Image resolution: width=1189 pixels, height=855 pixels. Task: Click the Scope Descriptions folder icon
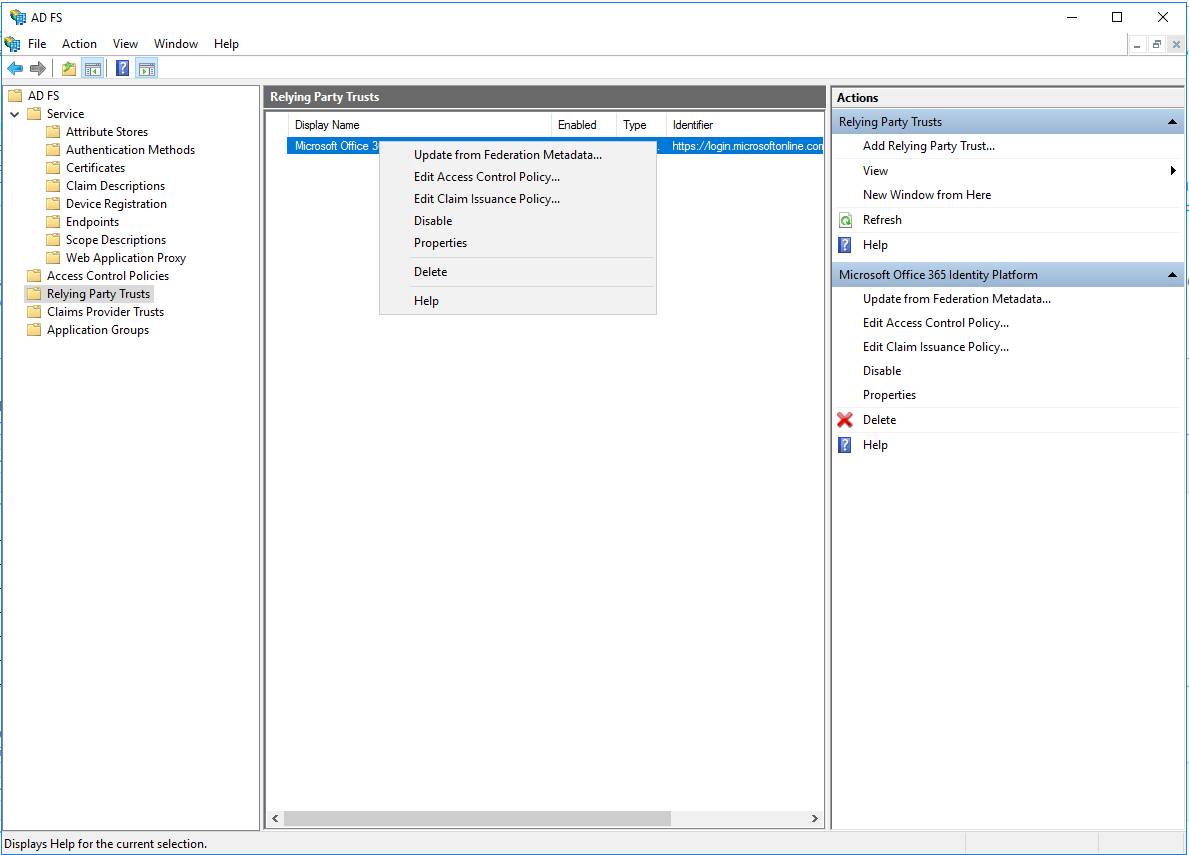(x=53, y=240)
